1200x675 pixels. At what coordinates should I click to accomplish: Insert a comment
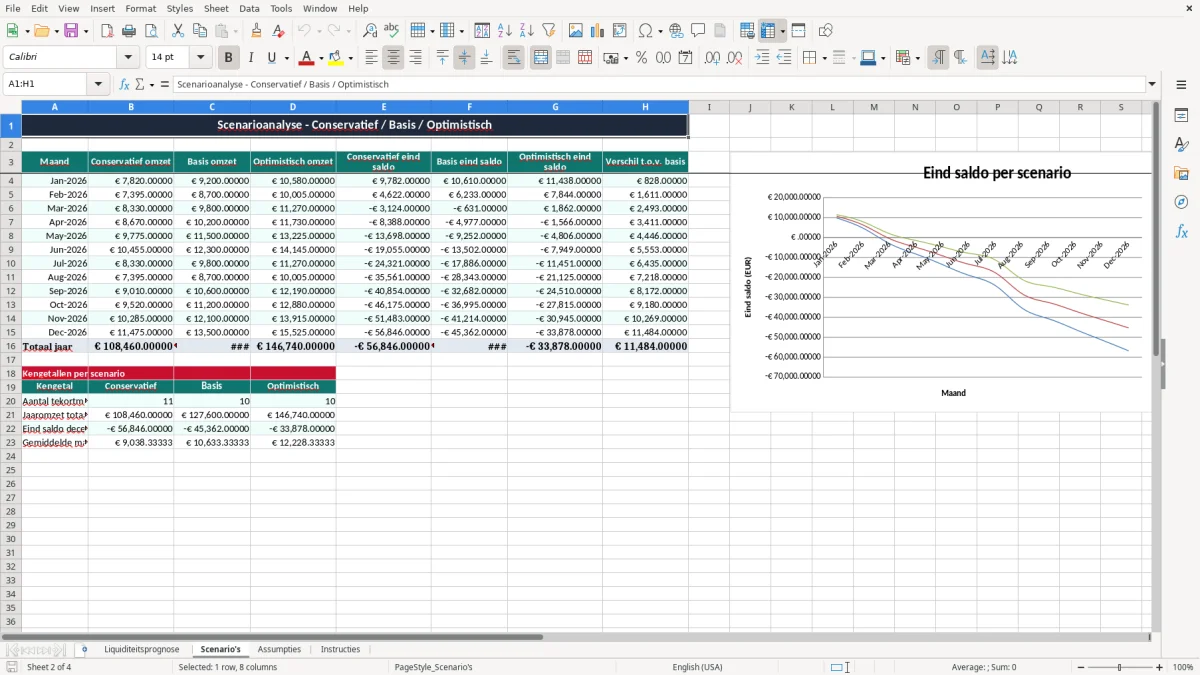698,31
